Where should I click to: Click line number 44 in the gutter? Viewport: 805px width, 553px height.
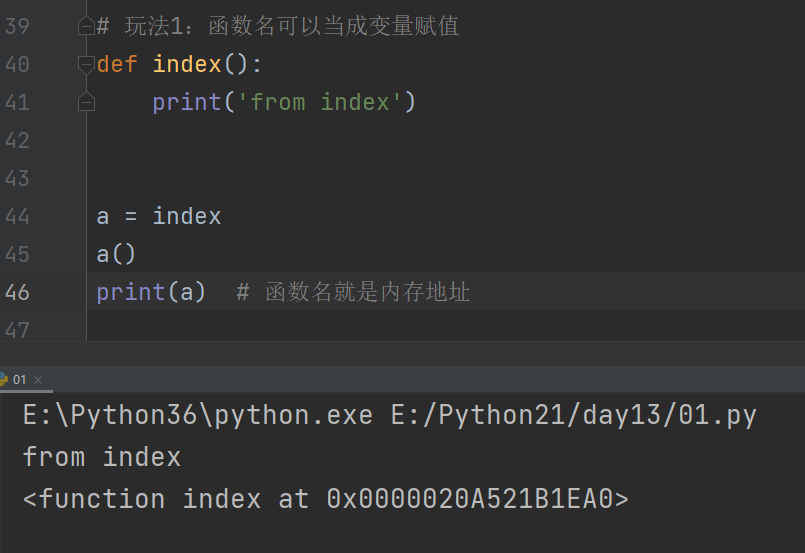click(x=18, y=216)
